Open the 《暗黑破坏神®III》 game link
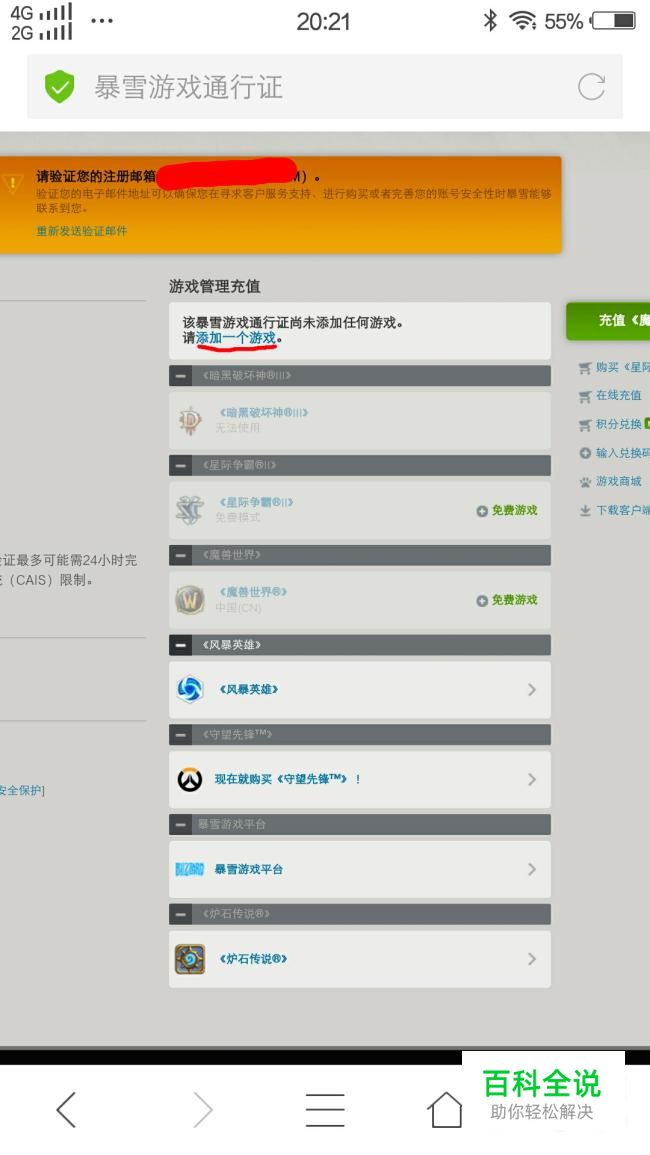The height and width of the screenshot is (1155, 650). [x=264, y=412]
